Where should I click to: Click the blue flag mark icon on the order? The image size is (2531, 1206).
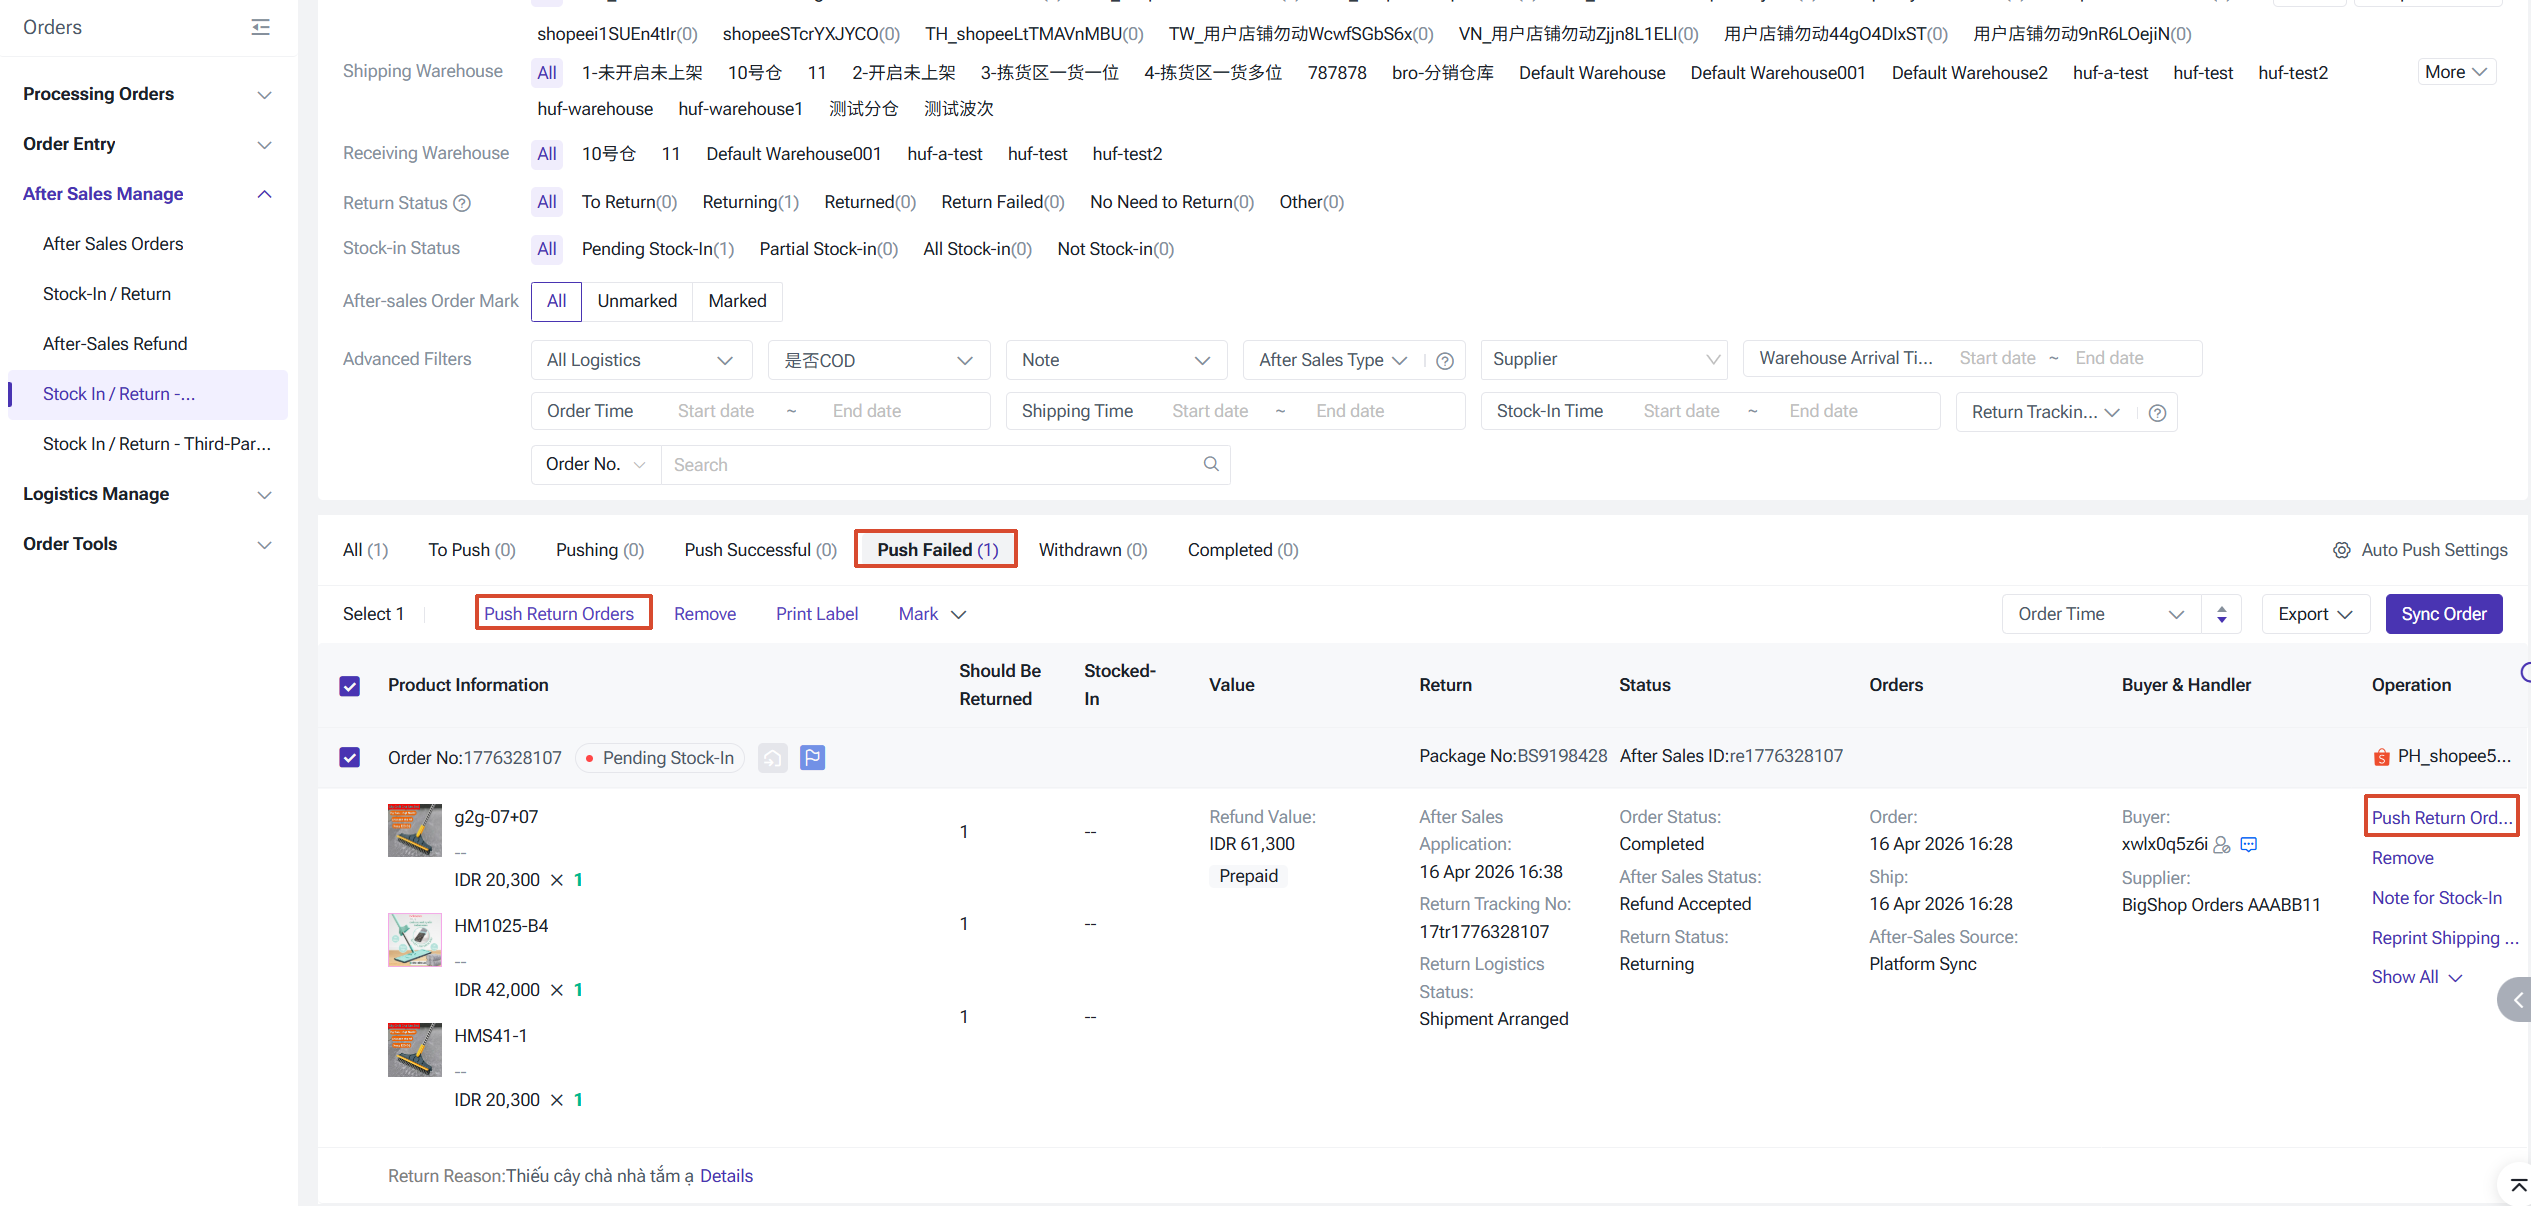point(812,758)
